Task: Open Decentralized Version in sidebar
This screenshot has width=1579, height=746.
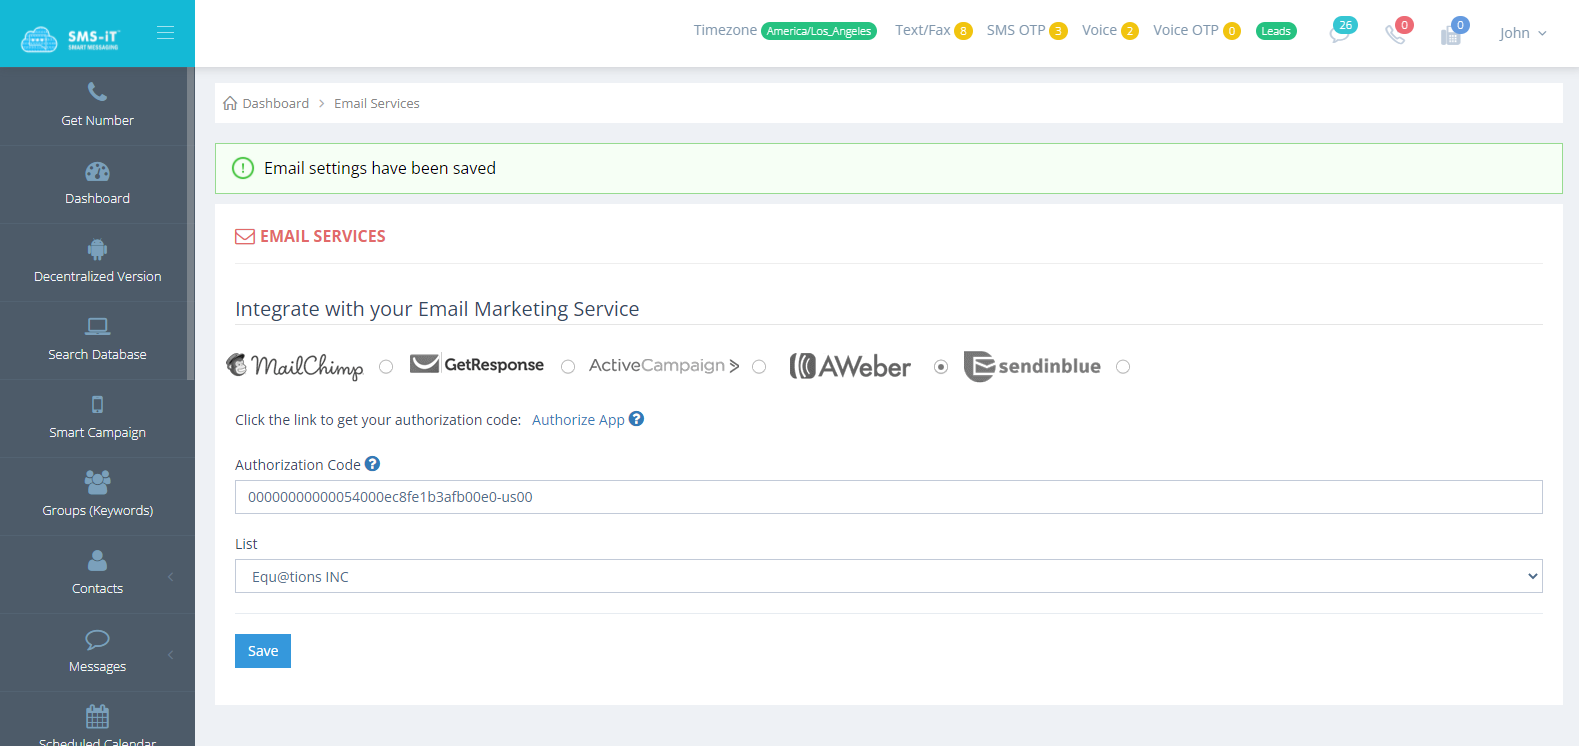Action: 97,276
